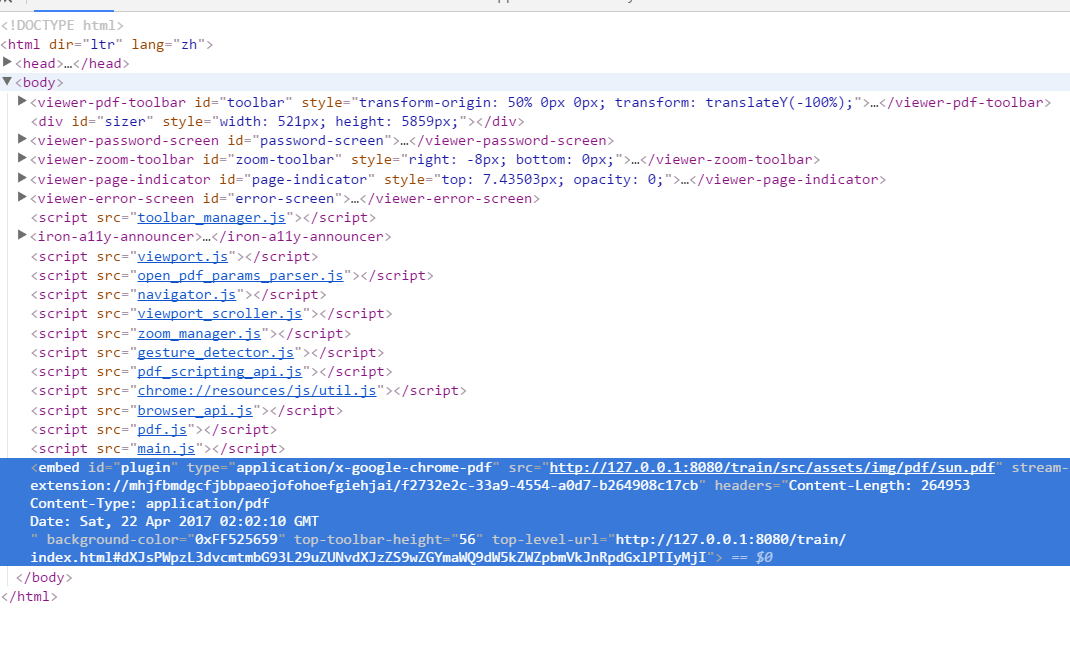The width and height of the screenshot is (1070, 651).
Task: Open the gesture_detector.js link
Action: click(x=216, y=353)
